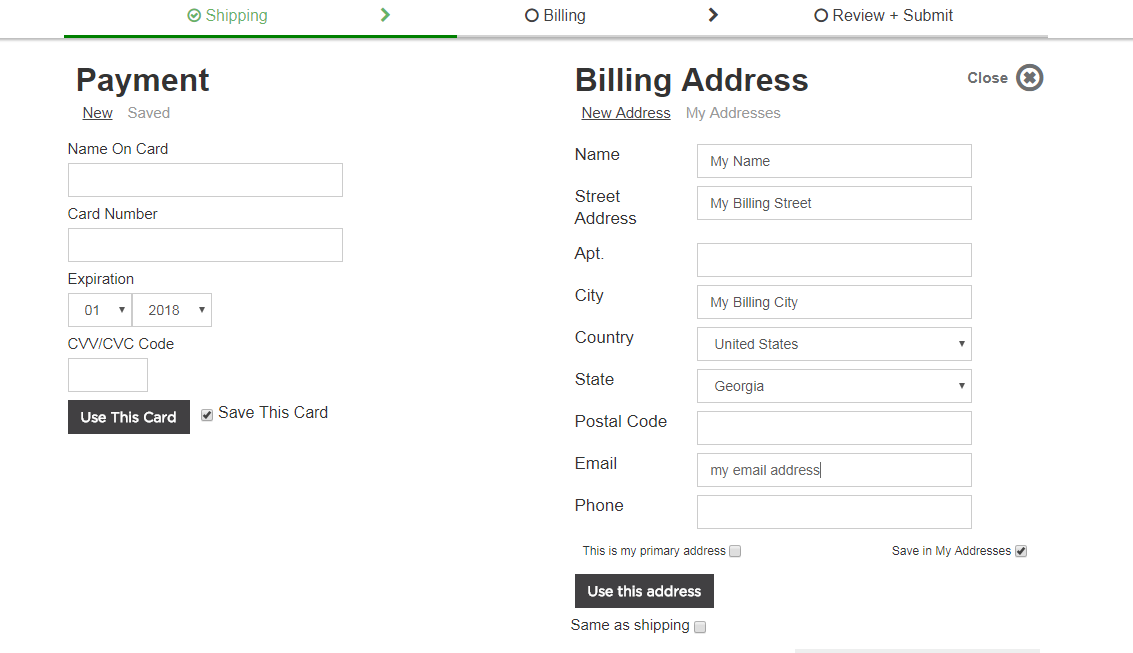The image size is (1133, 653).
Task: Uncheck Save in My Addresses
Action: click(x=1020, y=551)
